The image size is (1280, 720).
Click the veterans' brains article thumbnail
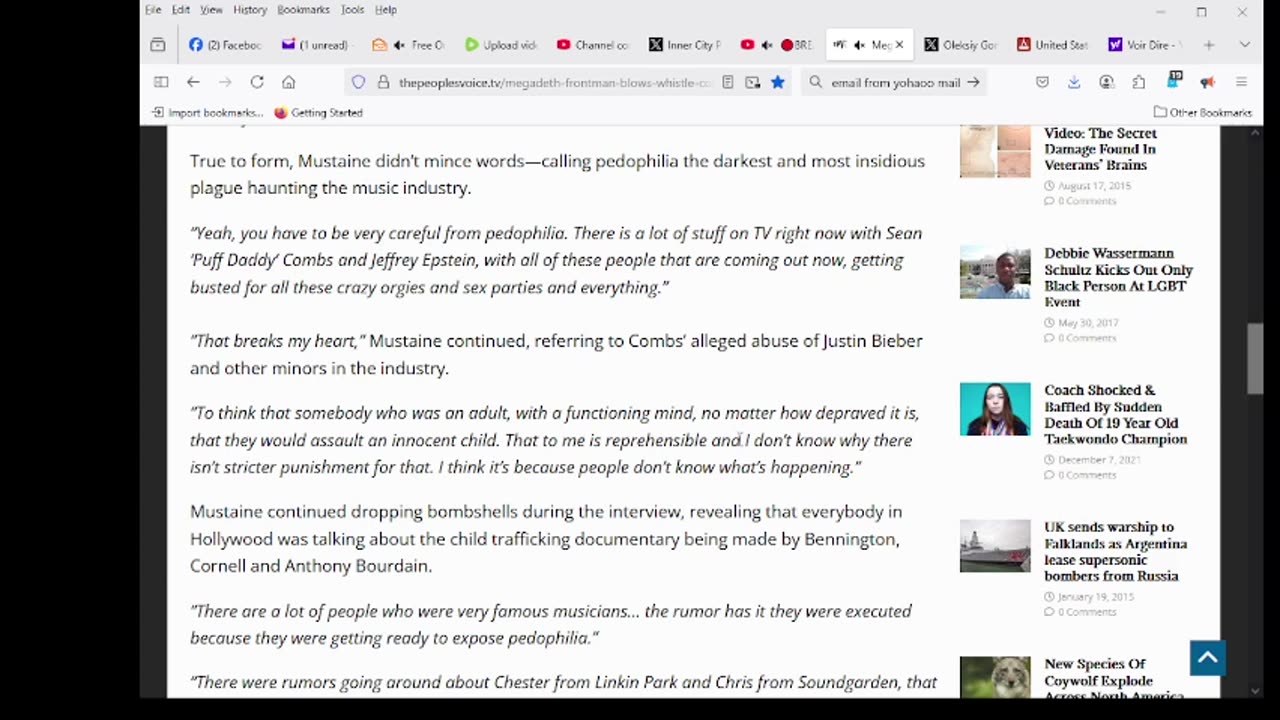click(x=995, y=151)
